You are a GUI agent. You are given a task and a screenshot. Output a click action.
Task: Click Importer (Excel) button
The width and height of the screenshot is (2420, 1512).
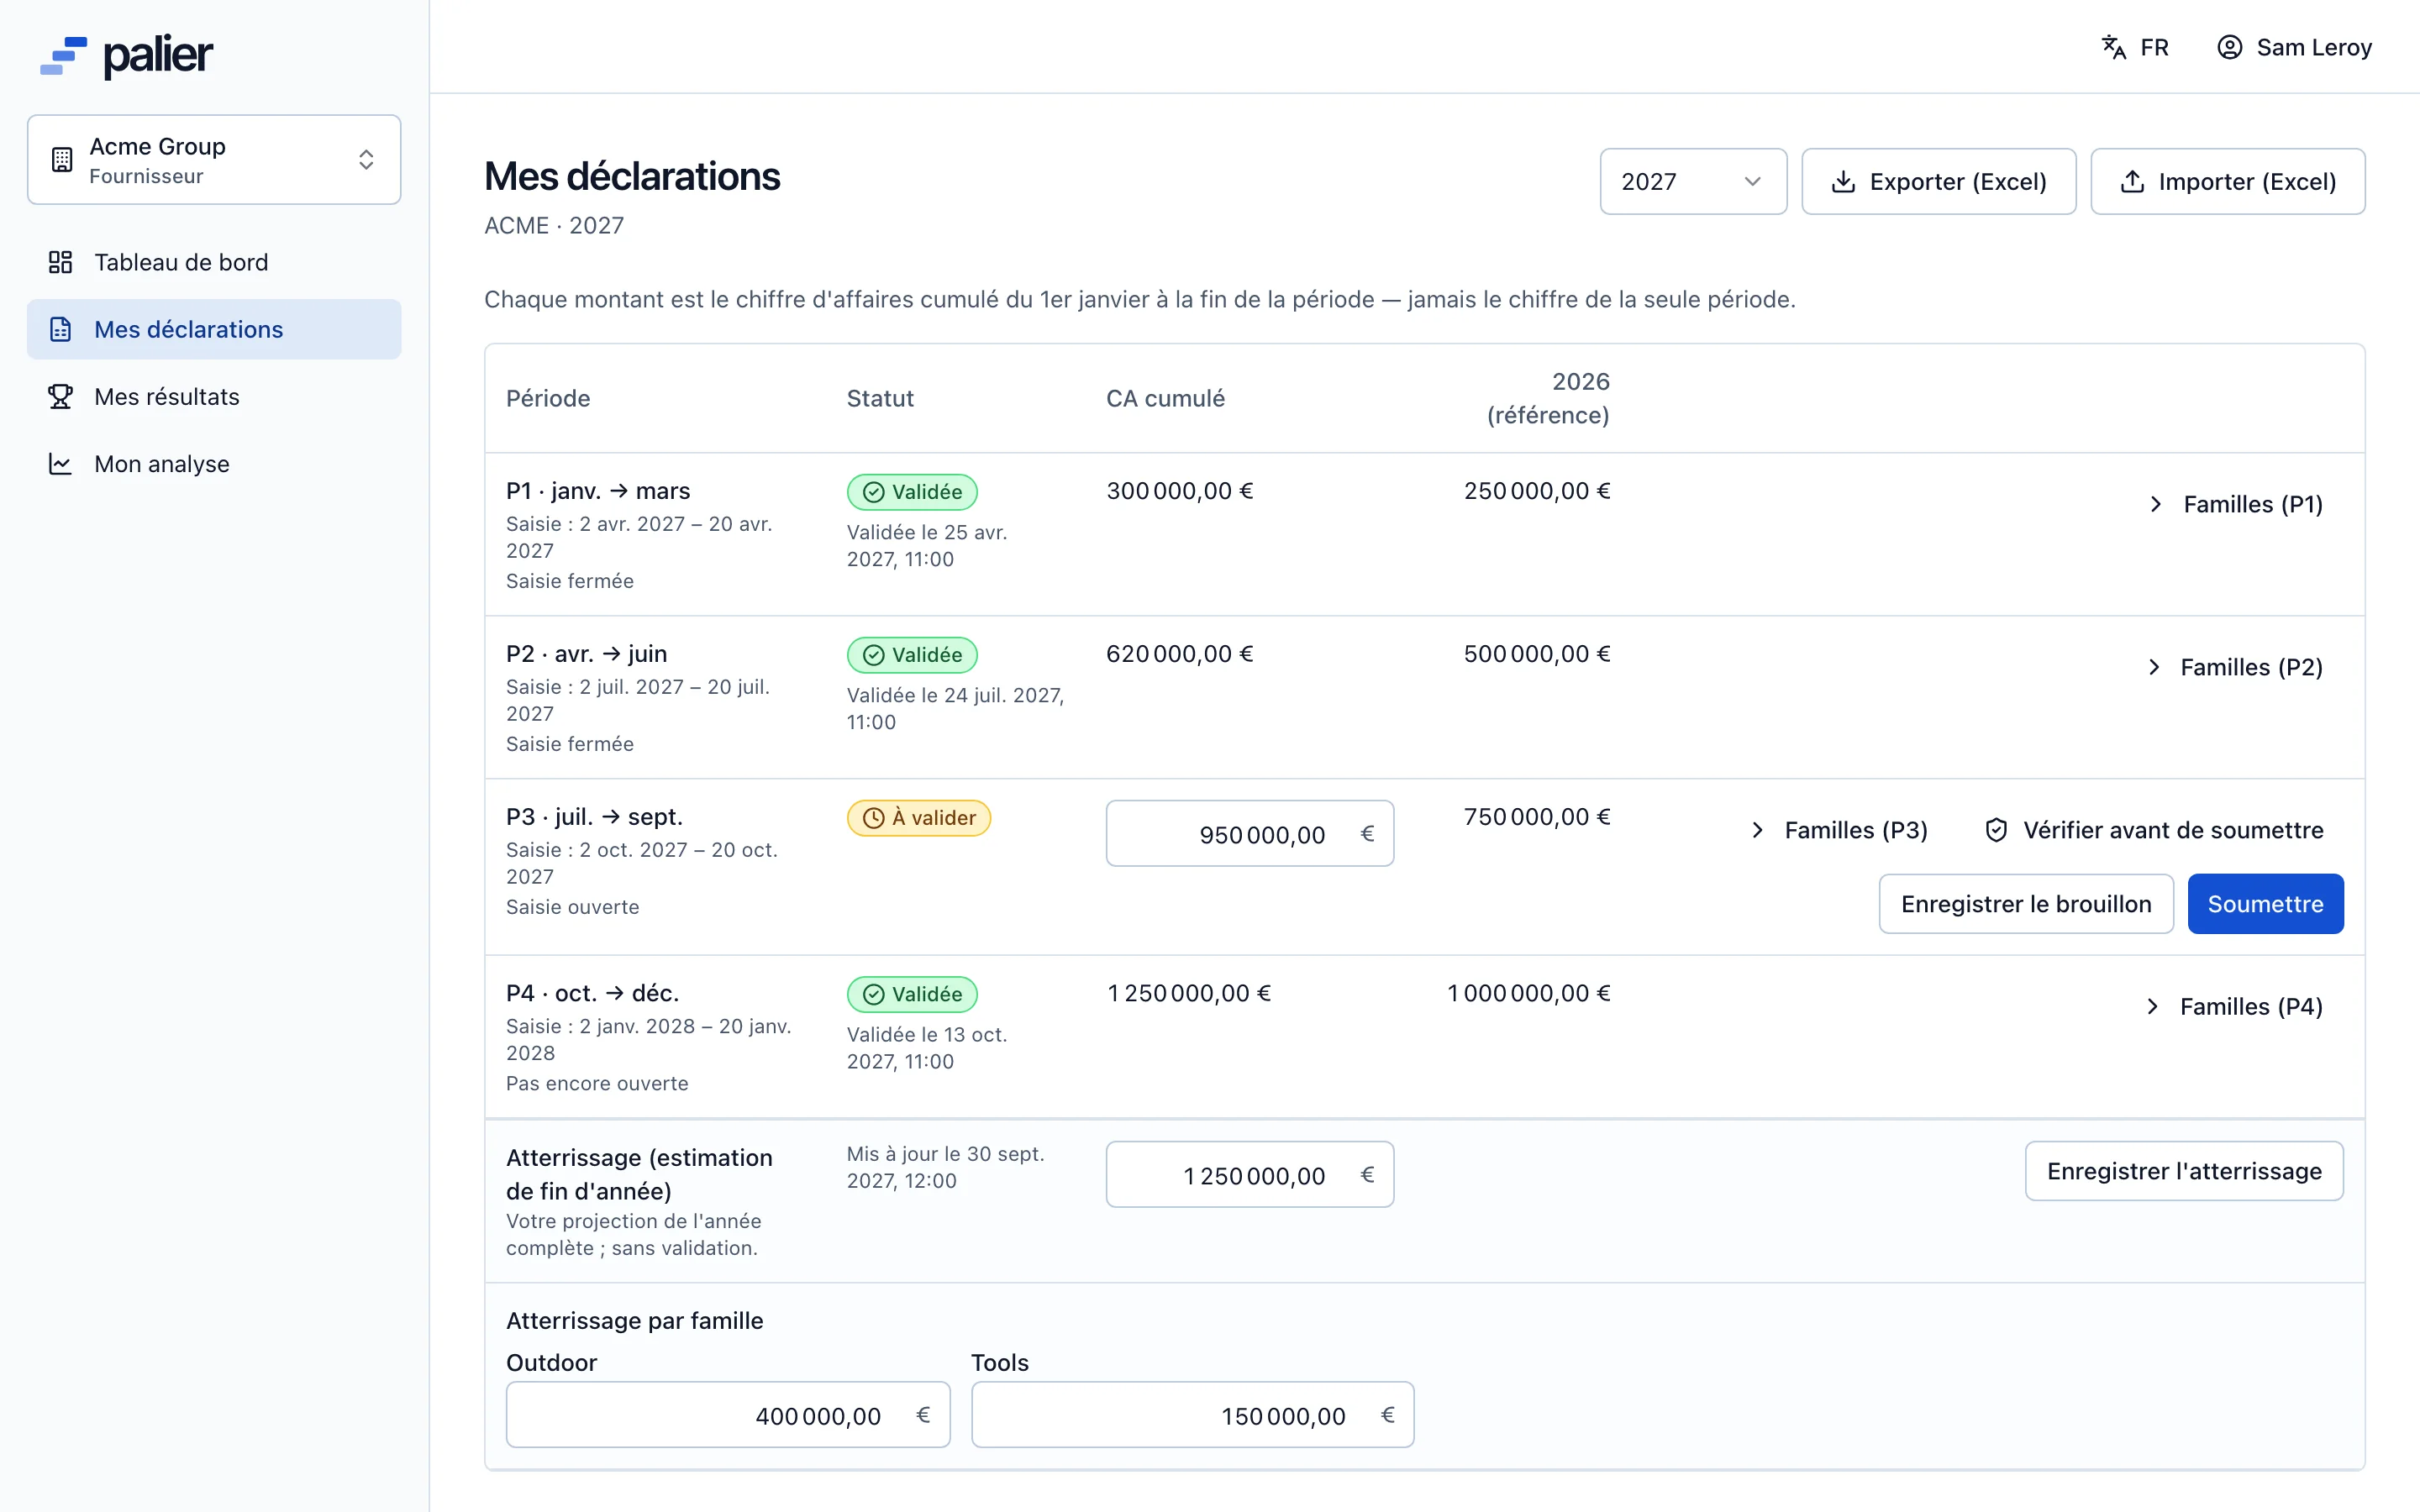2227,181
